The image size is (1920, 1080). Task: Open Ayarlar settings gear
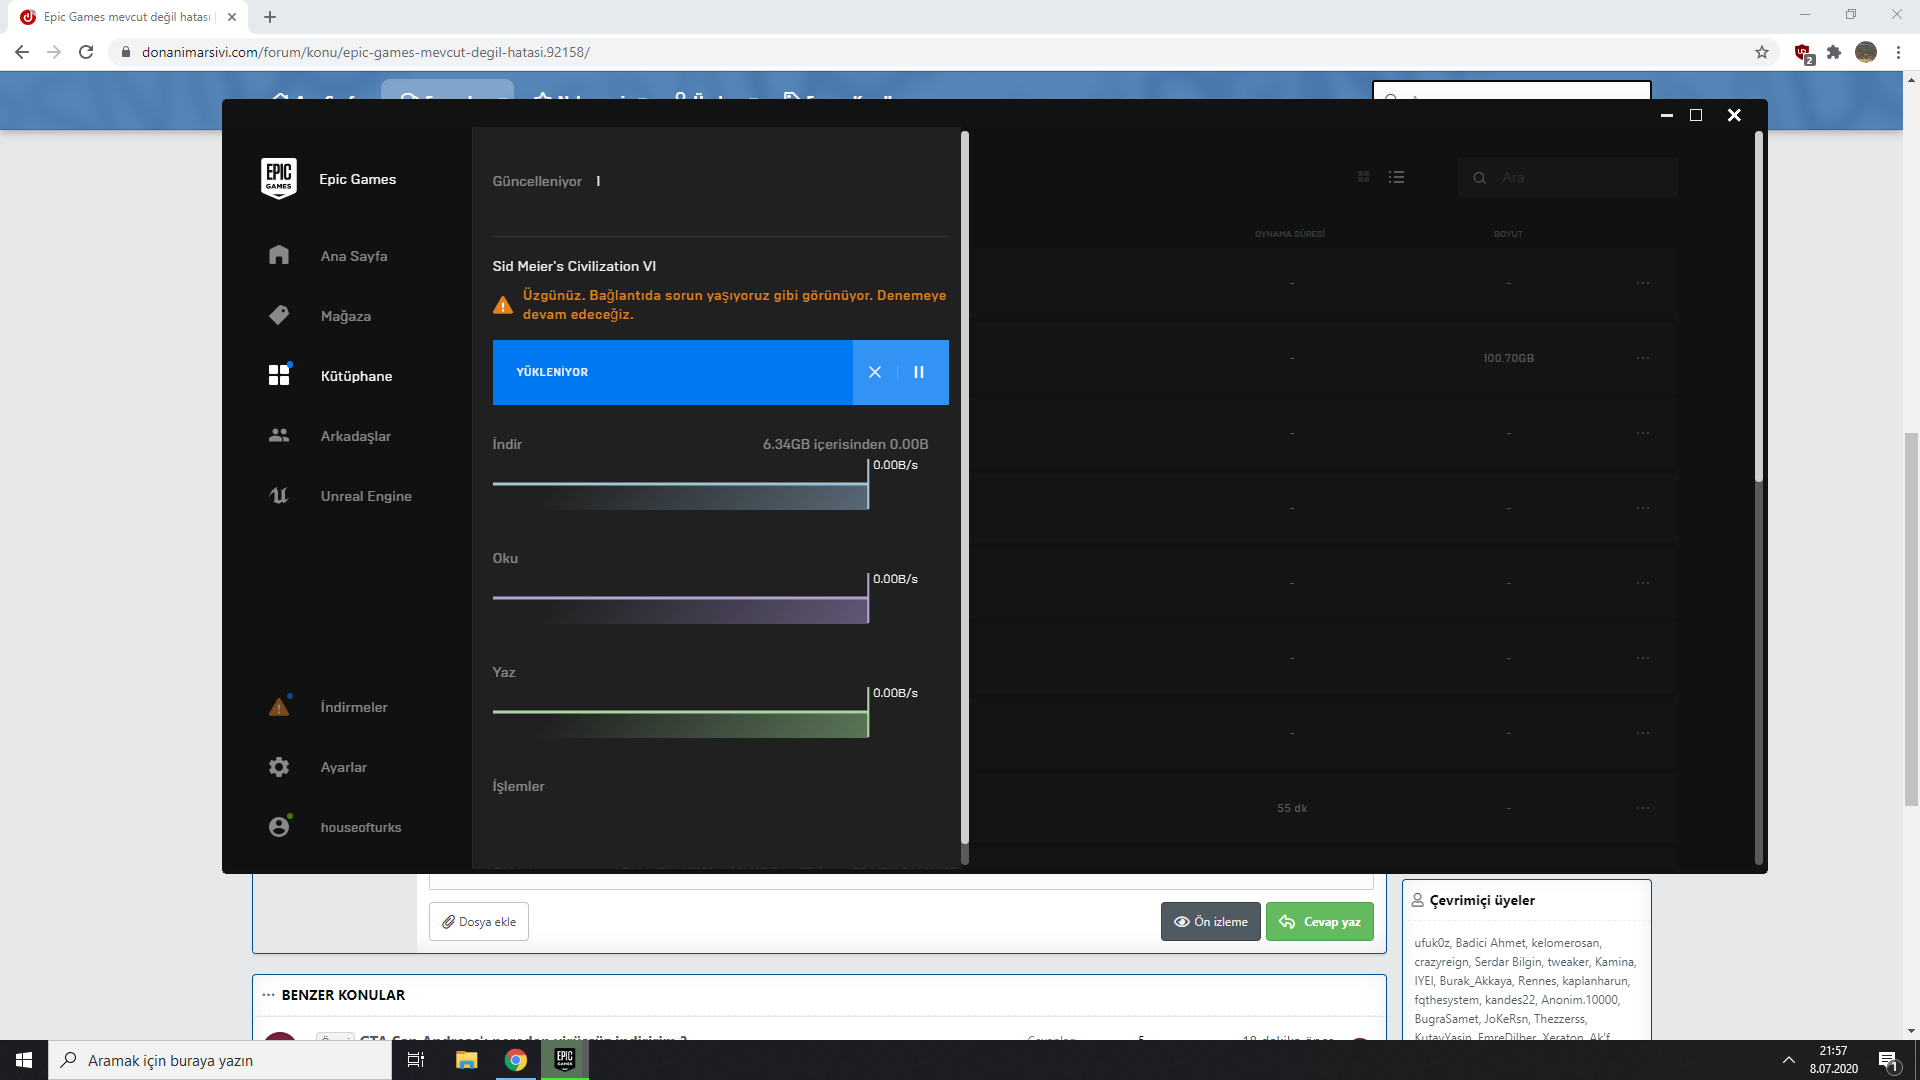pyautogui.click(x=279, y=767)
